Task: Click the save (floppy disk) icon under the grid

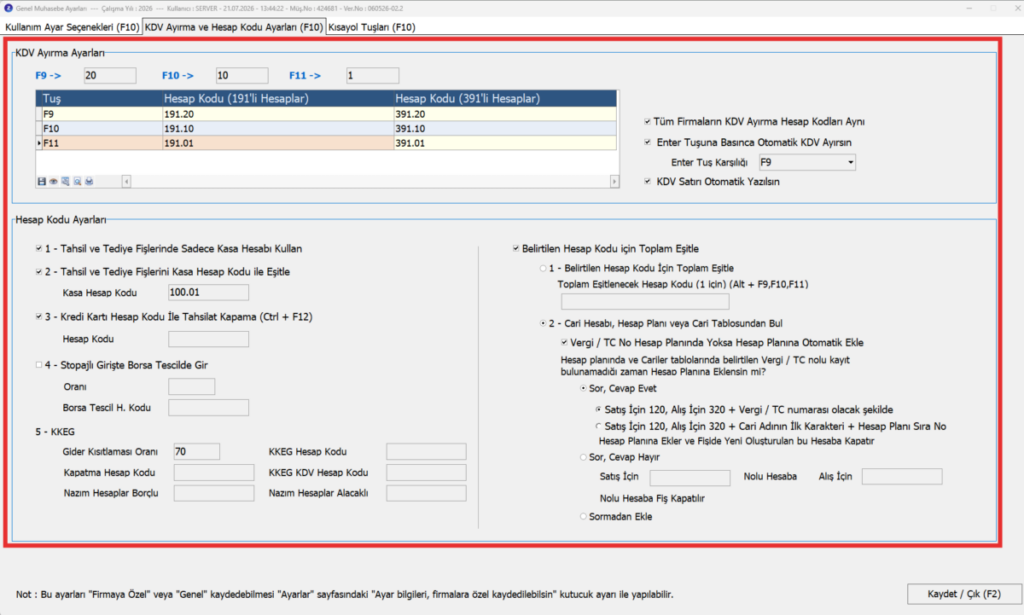Action: (x=42, y=181)
